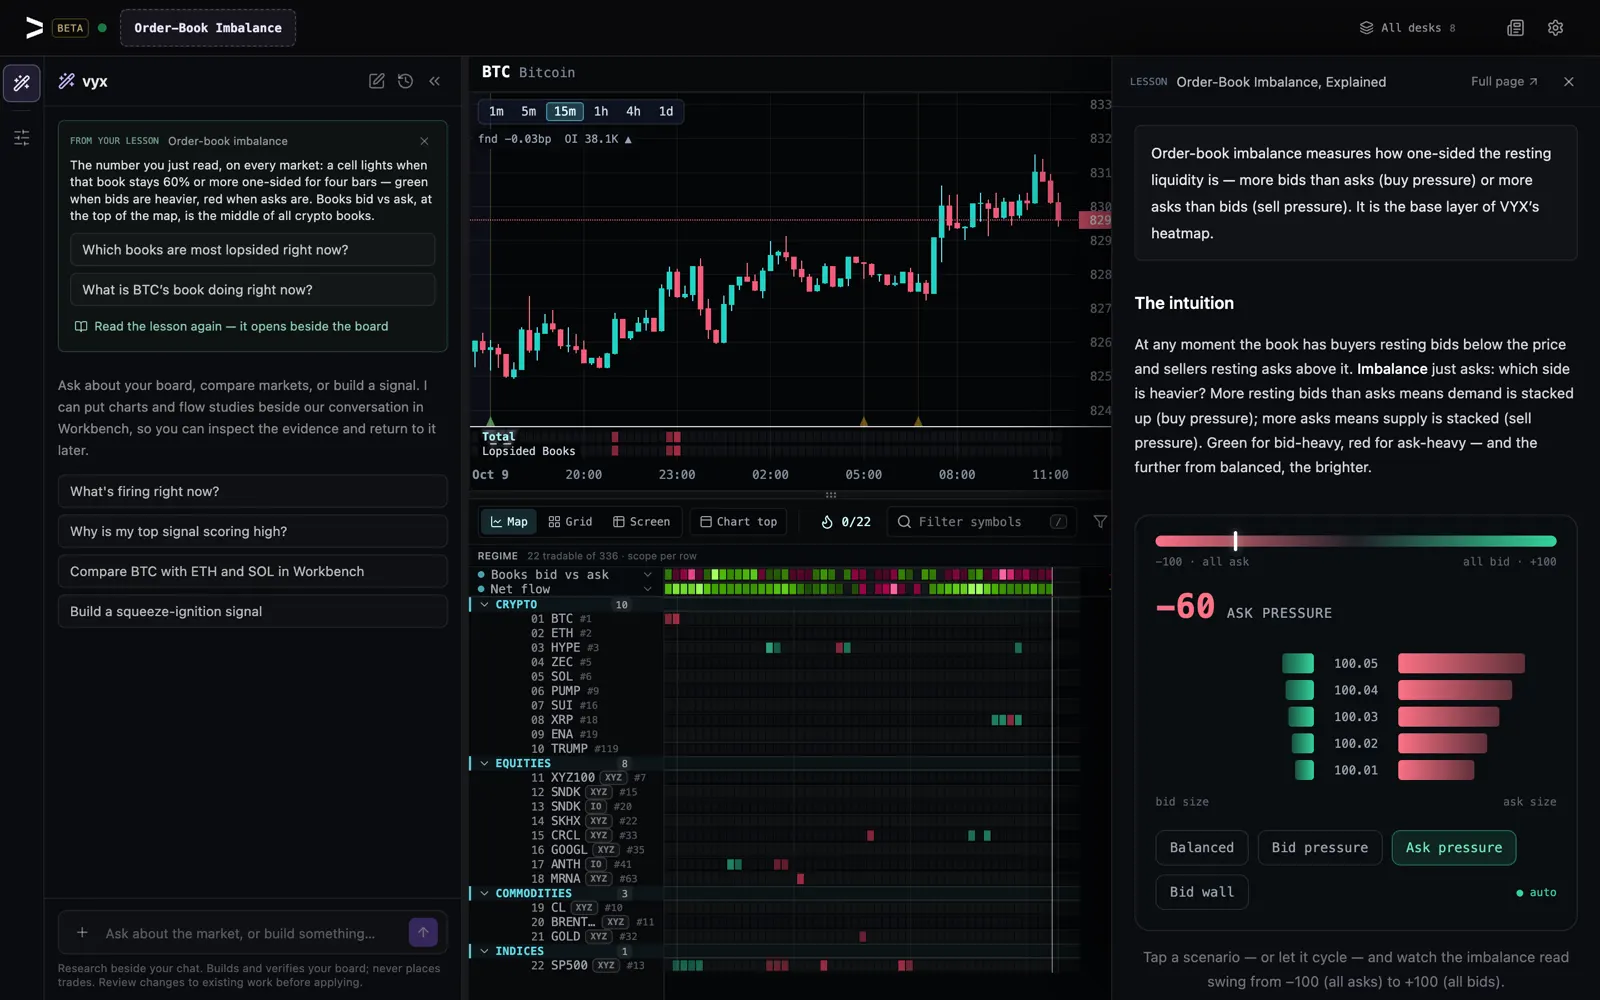1600x1000 pixels.
Task: Open the Order-Book Imbalance title tab
Action: pyautogui.click(x=208, y=28)
